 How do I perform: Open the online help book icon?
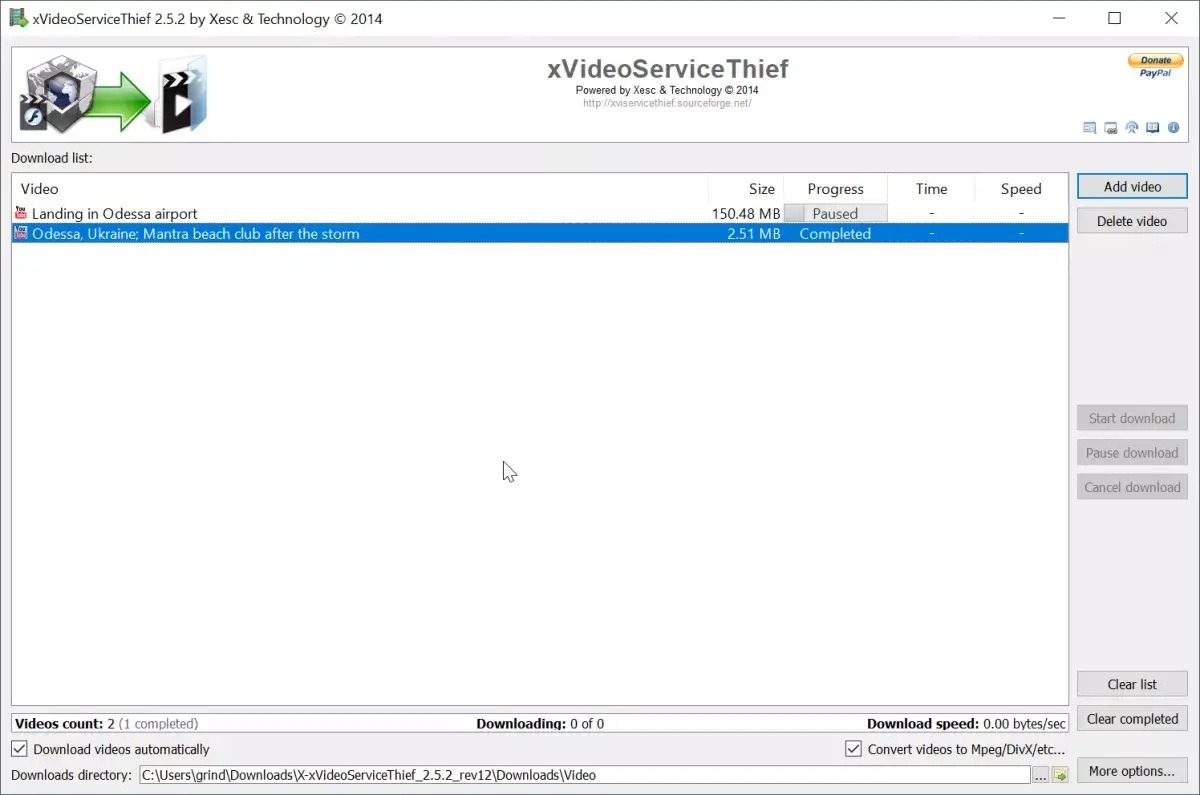[x=1152, y=128]
